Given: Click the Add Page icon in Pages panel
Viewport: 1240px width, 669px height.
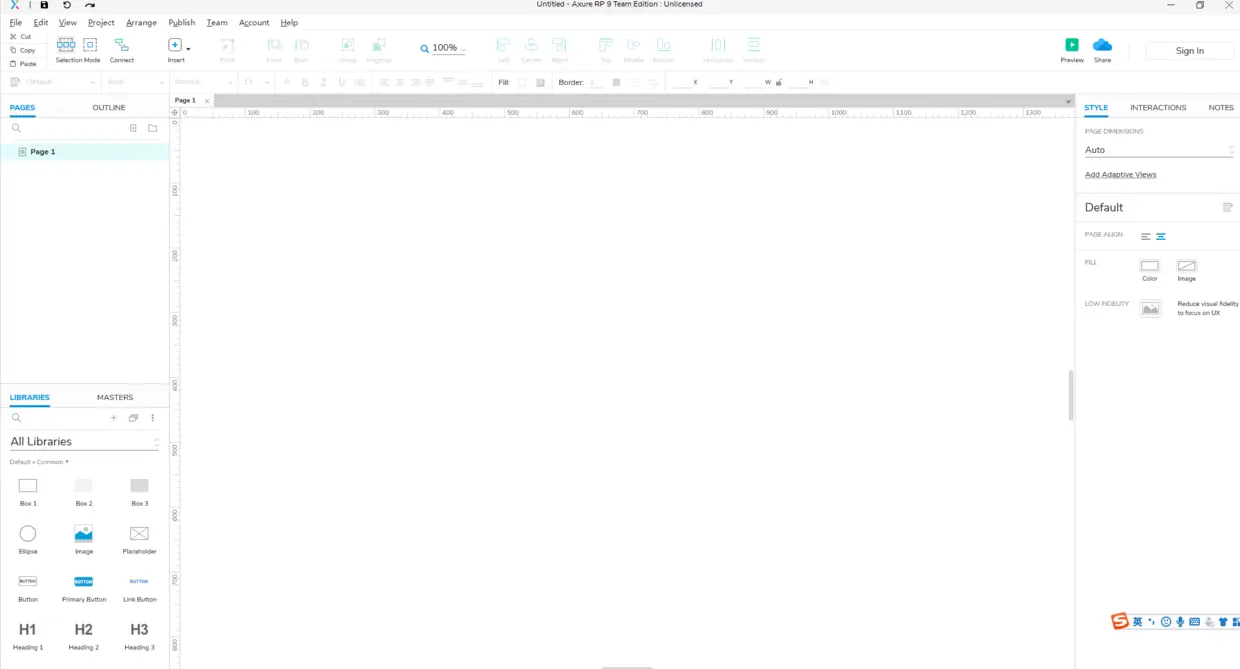Looking at the screenshot, I should coord(133,128).
